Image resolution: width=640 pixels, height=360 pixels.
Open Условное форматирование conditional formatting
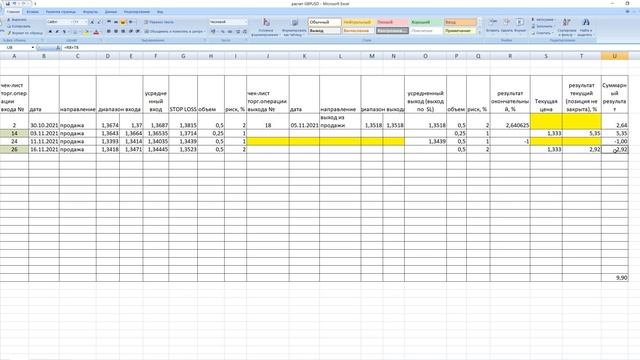[x=266, y=27]
